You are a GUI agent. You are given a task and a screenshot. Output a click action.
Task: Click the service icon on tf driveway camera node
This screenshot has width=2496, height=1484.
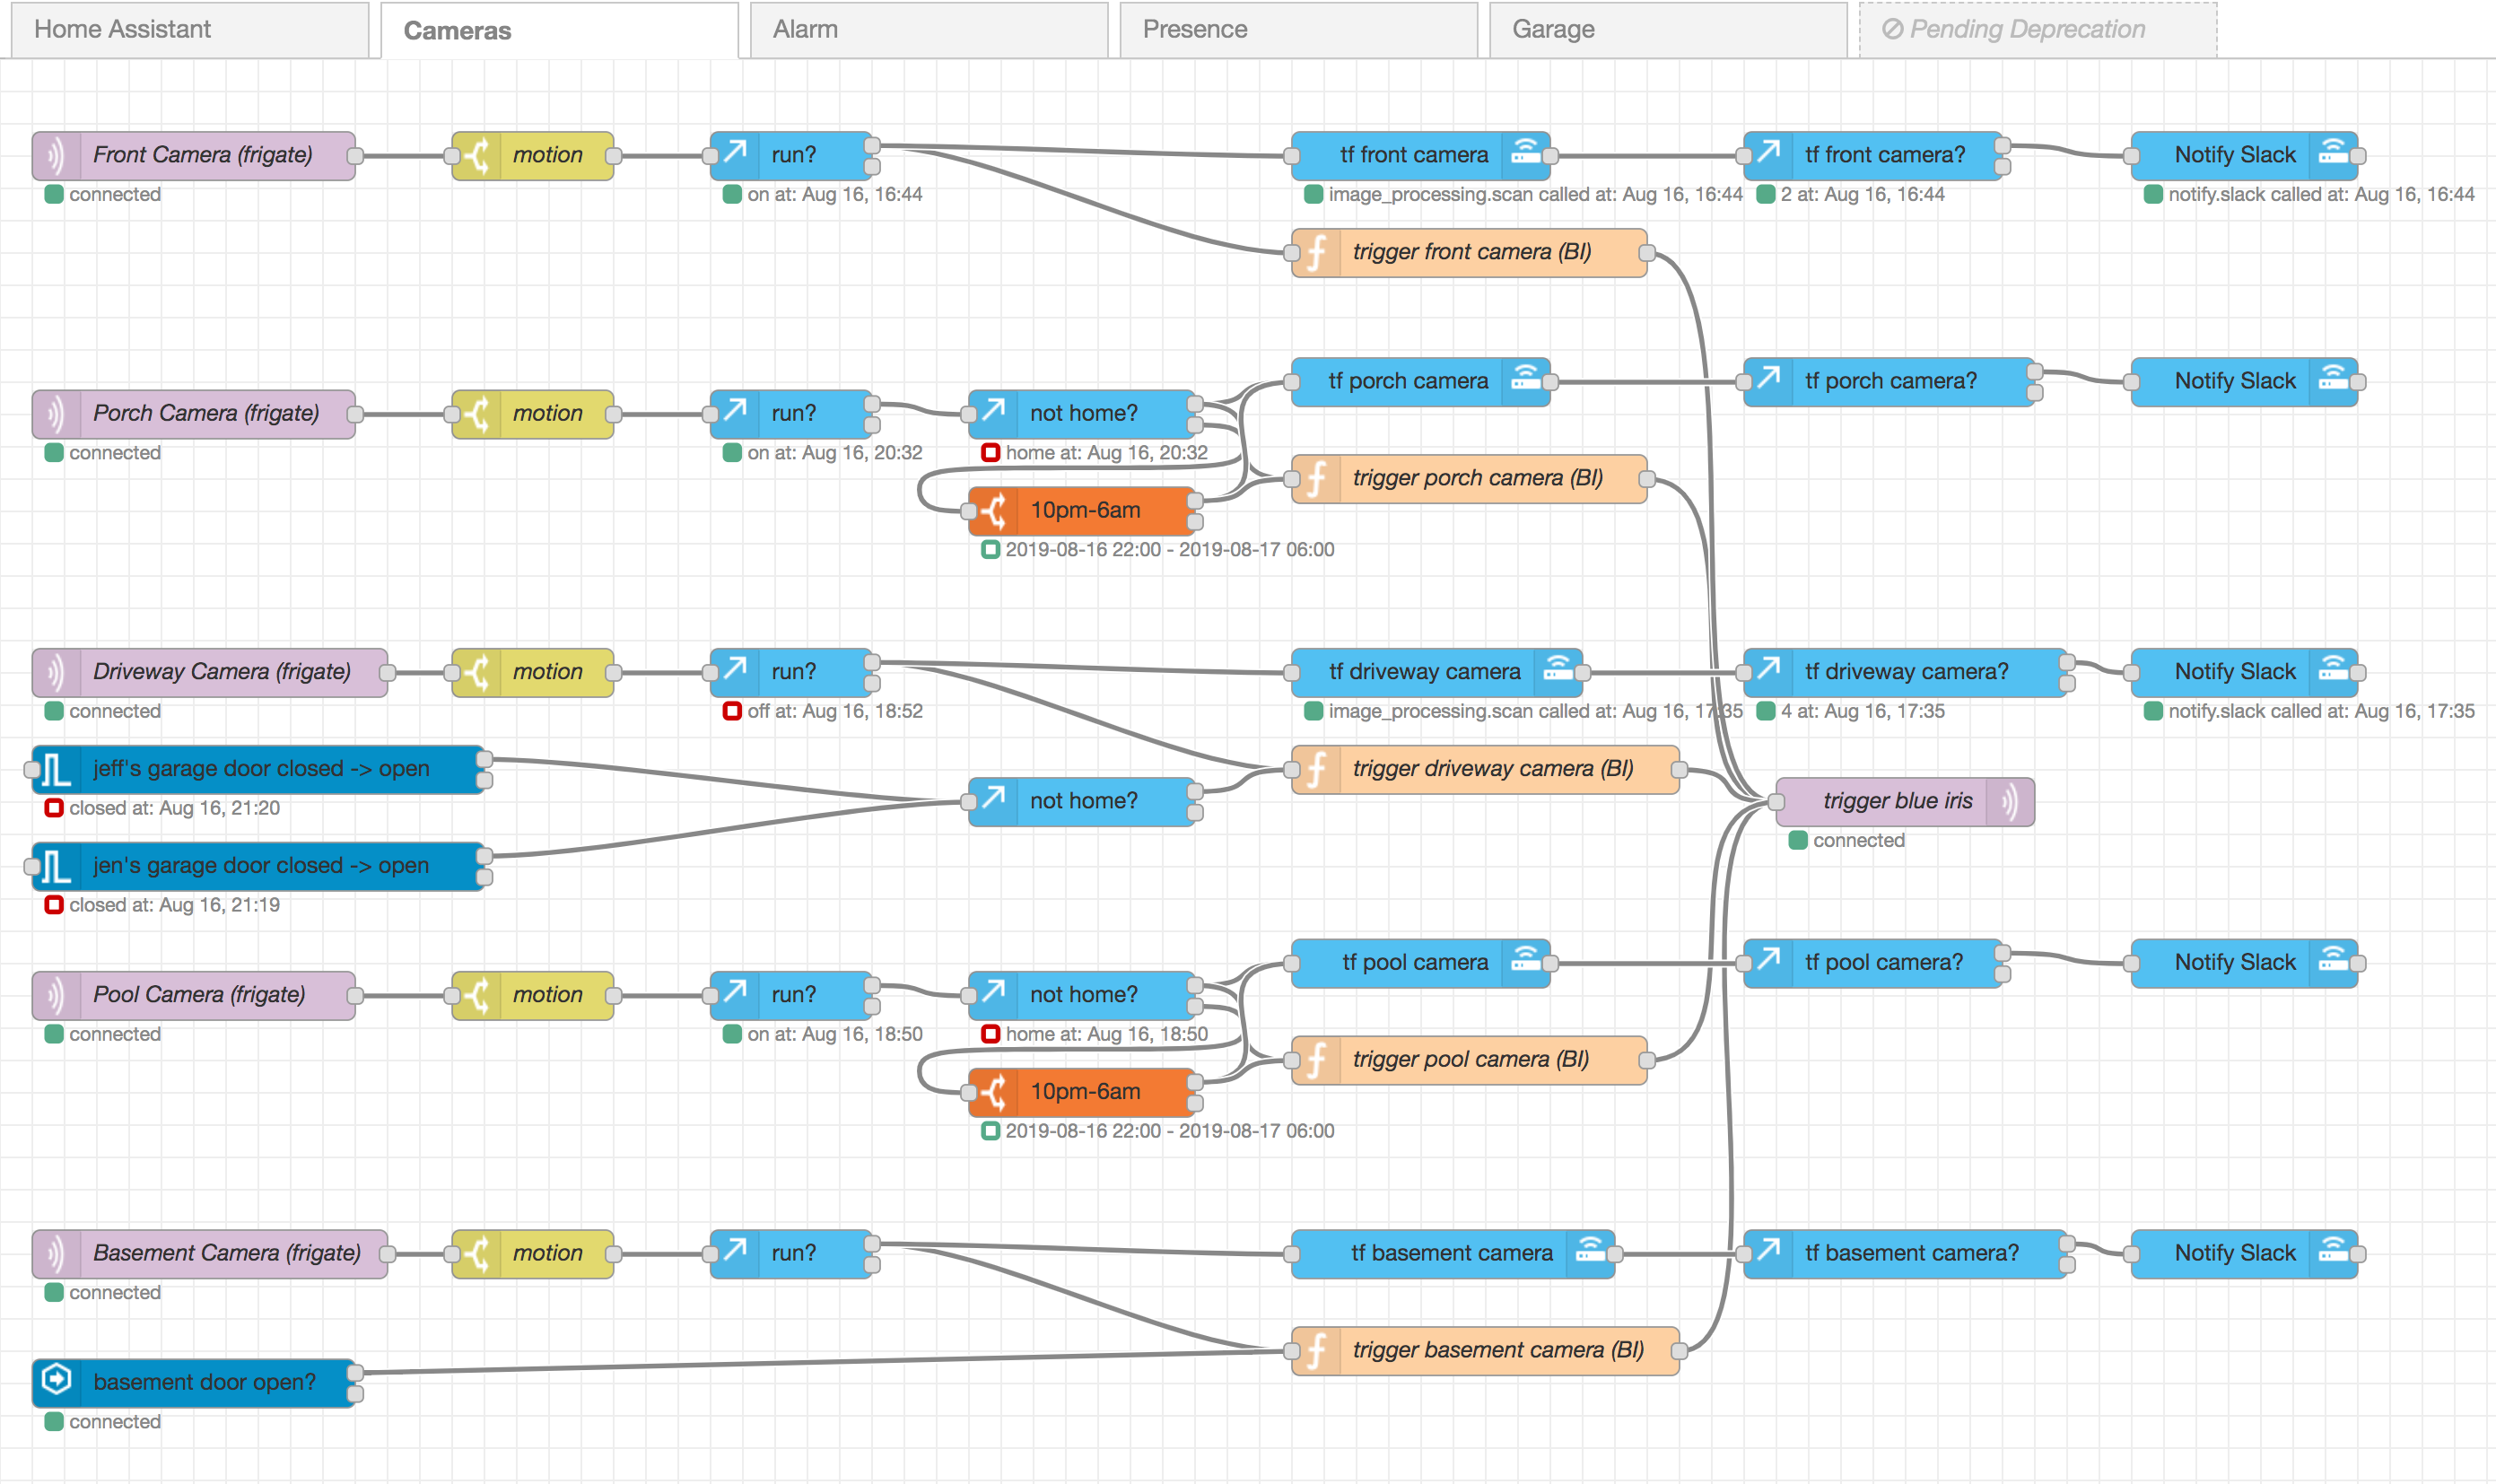click(x=1557, y=672)
